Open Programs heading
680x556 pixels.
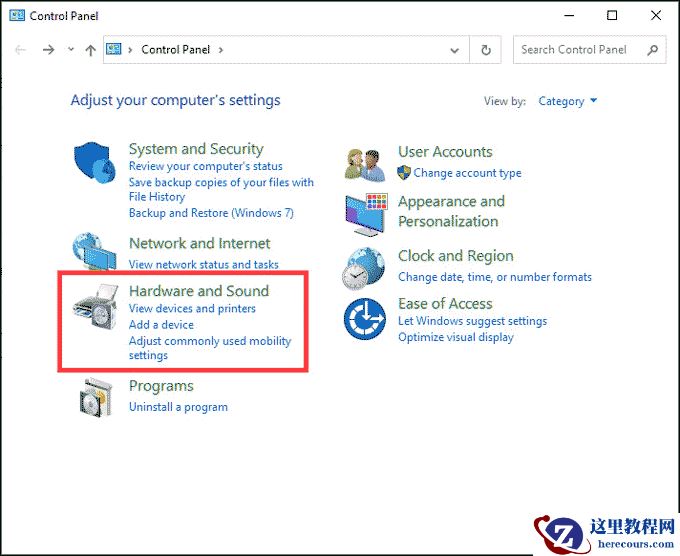click(x=161, y=386)
